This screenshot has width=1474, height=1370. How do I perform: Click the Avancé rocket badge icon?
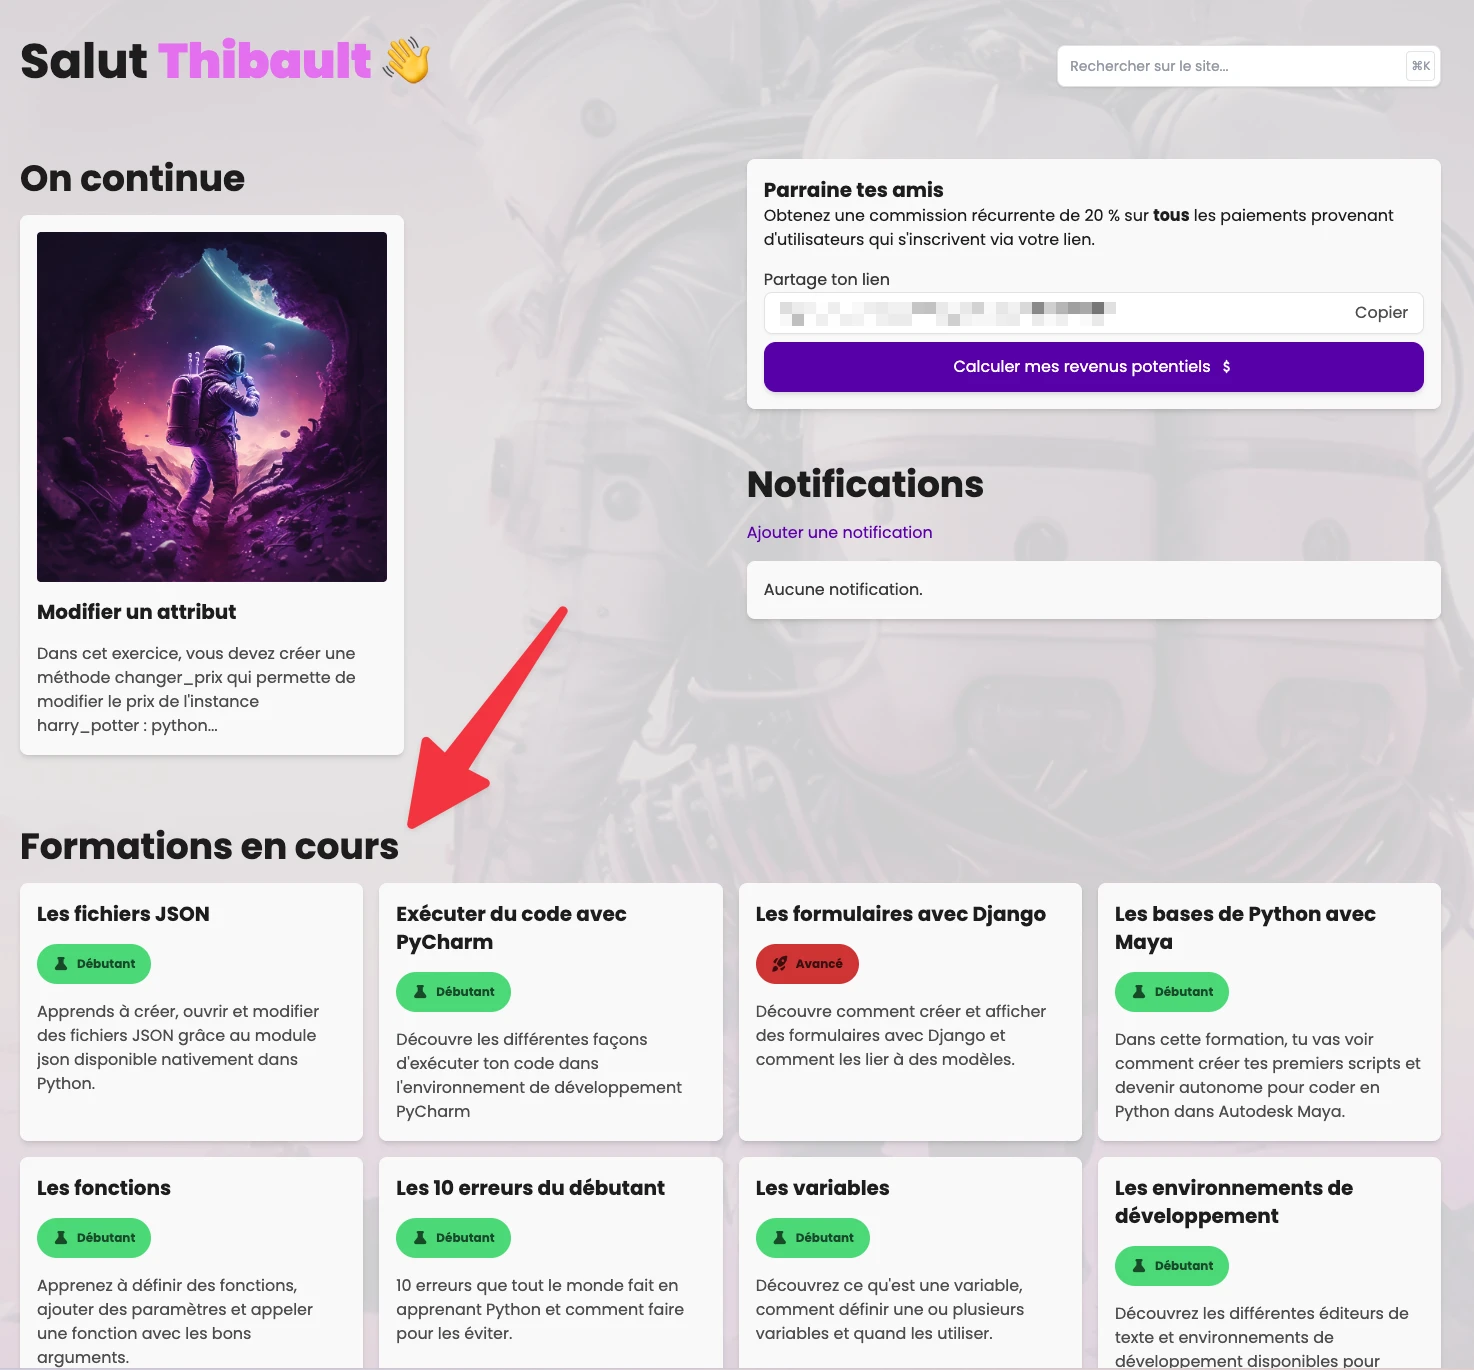click(x=780, y=964)
